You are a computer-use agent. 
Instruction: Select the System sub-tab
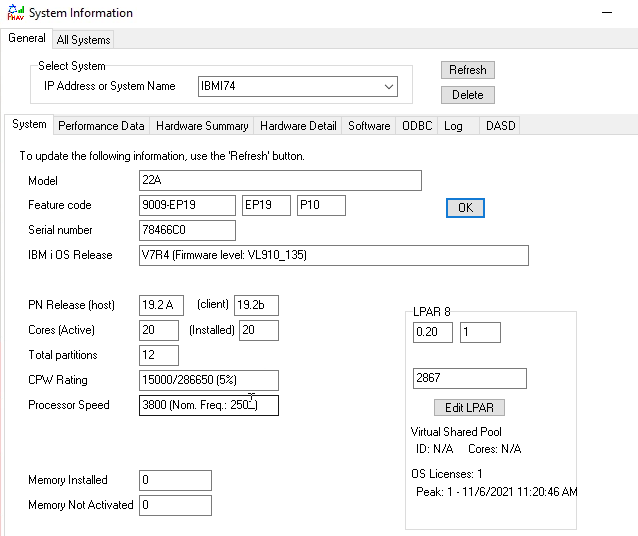[29, 124]
